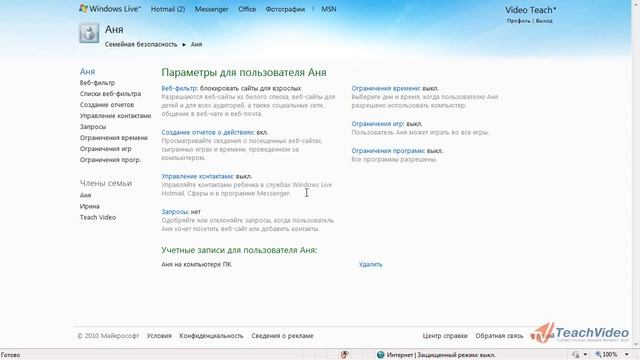Click the 100% zoom level button
This screenshot has width=640, height=360.
(606, 355)
